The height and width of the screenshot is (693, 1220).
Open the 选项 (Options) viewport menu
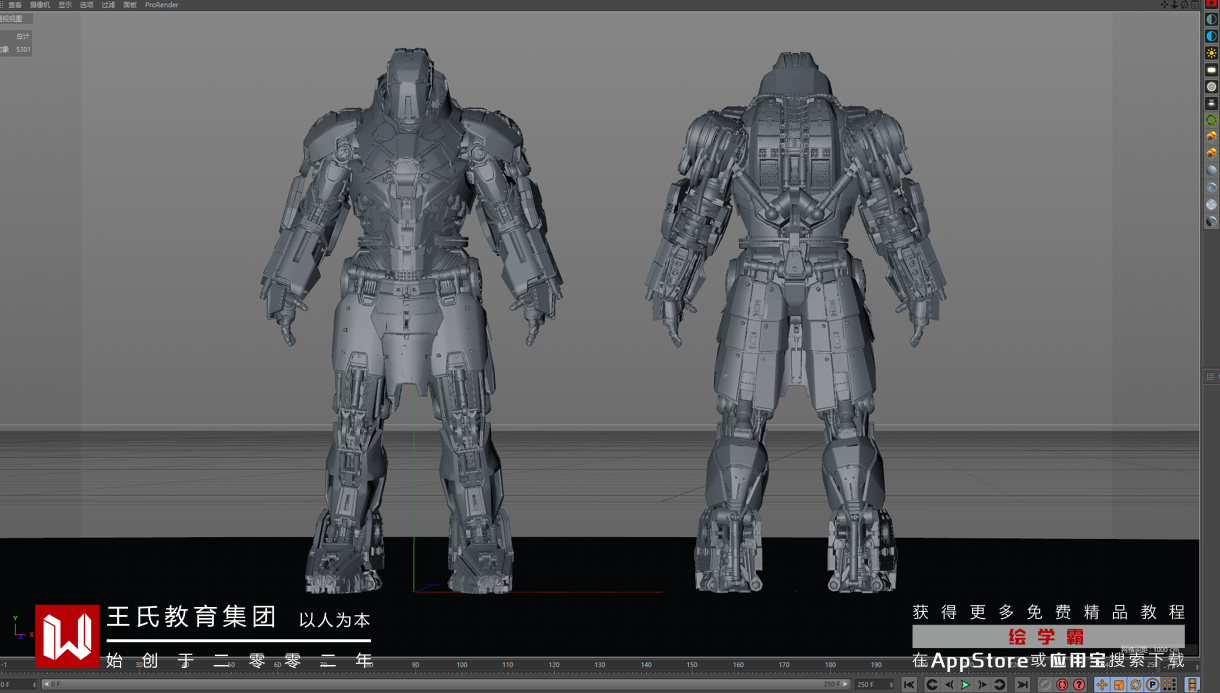(x=86, y=5)
